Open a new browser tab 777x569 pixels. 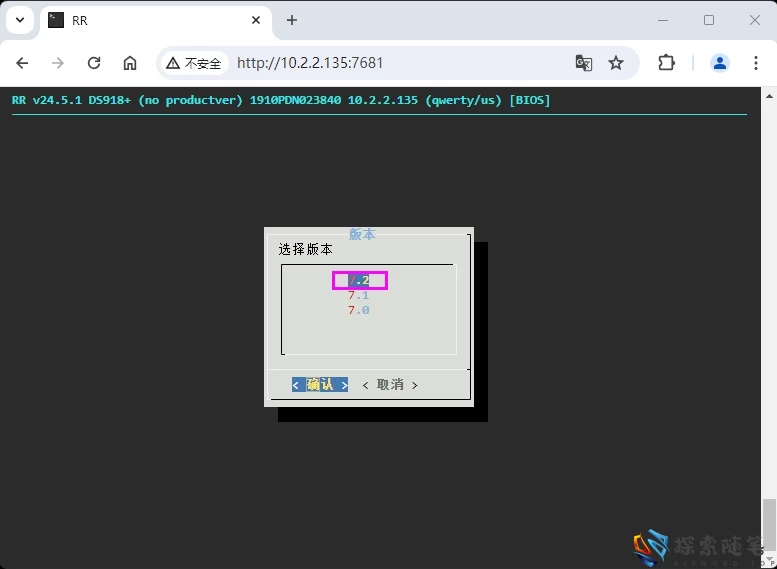(292, 20)
